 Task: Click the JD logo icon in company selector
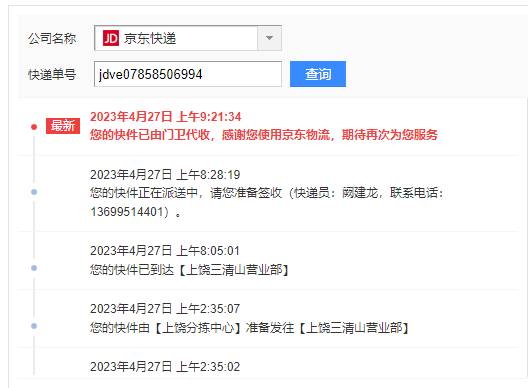[110, 38]
